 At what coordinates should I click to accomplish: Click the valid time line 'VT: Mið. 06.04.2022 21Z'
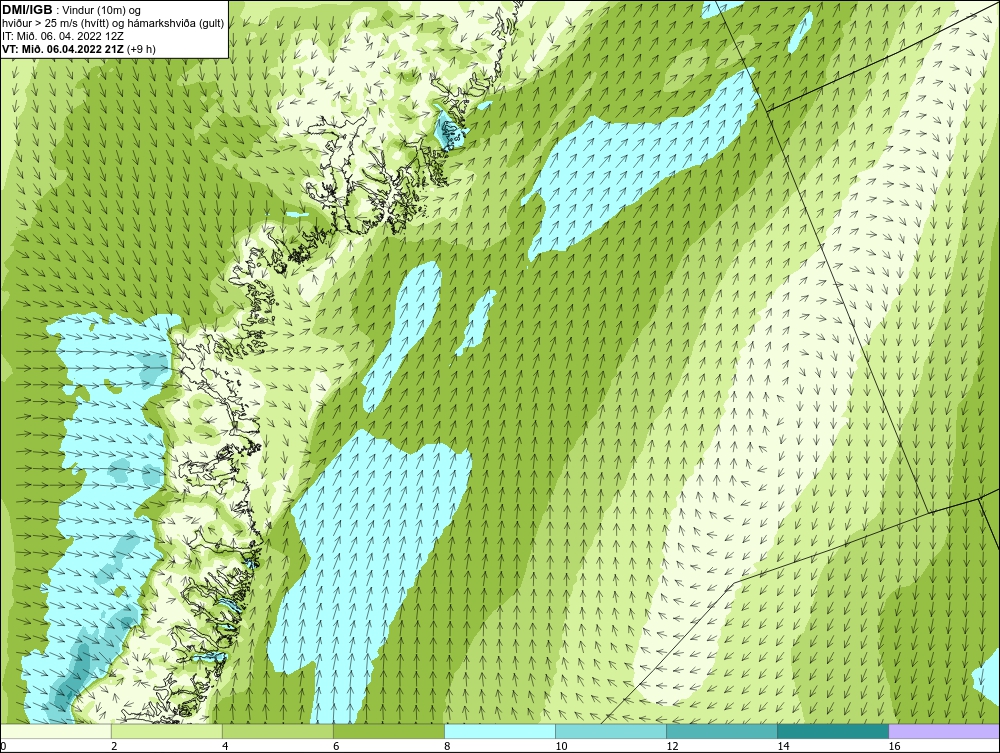tap(63, 48)
